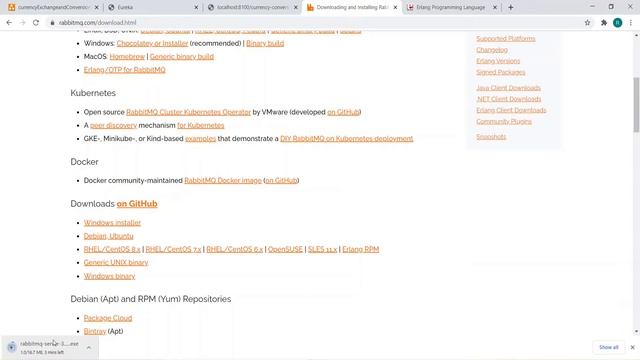Open the MacOS Generic binary build link
This screenshot has width=640, height=360.
coord(182,57)
